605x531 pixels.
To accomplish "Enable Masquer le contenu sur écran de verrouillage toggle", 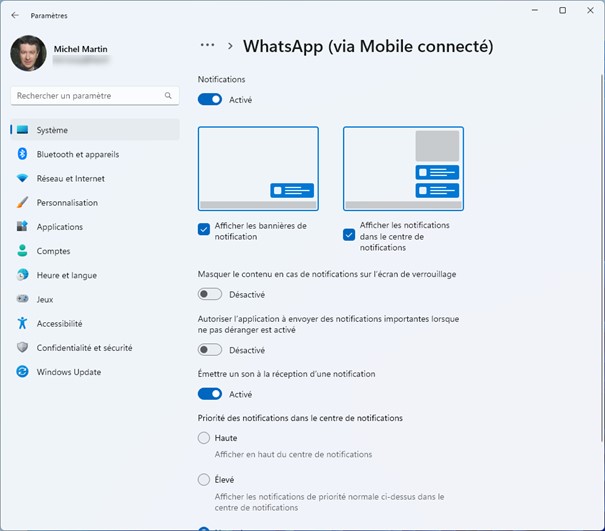I will (x=210, y=294).
